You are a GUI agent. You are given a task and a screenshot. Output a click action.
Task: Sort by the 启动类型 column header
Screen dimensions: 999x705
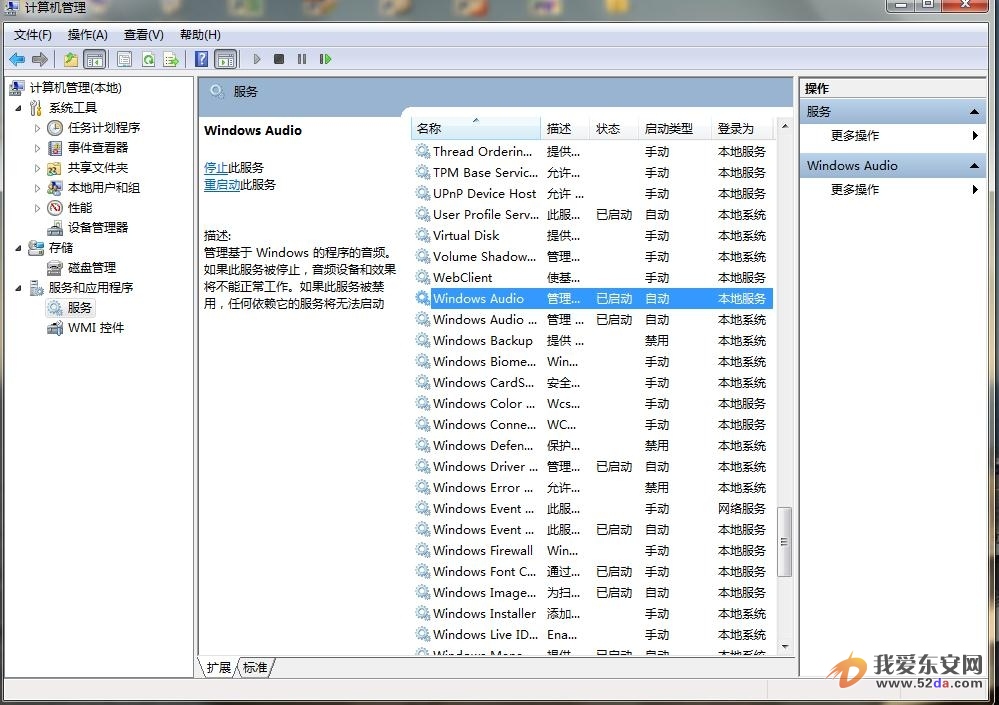[675, 129]
